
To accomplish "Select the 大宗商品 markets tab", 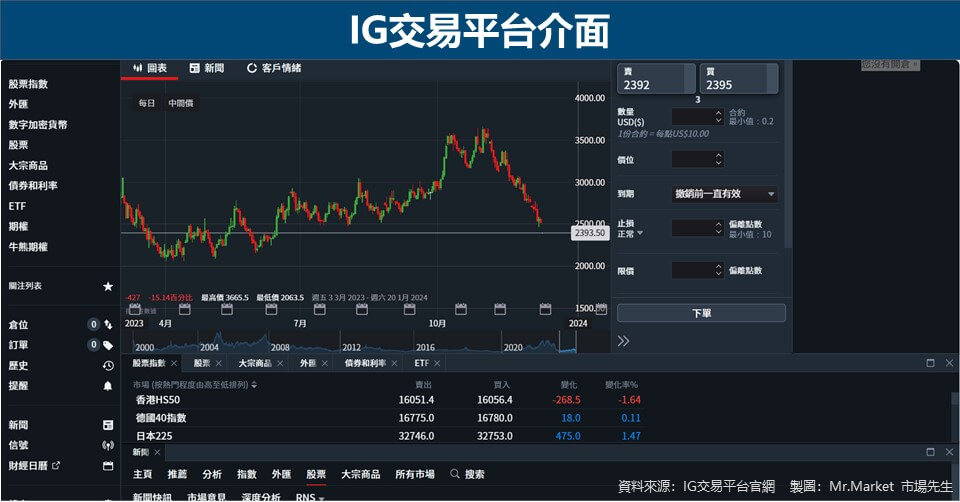I will (x=255, y=363).
